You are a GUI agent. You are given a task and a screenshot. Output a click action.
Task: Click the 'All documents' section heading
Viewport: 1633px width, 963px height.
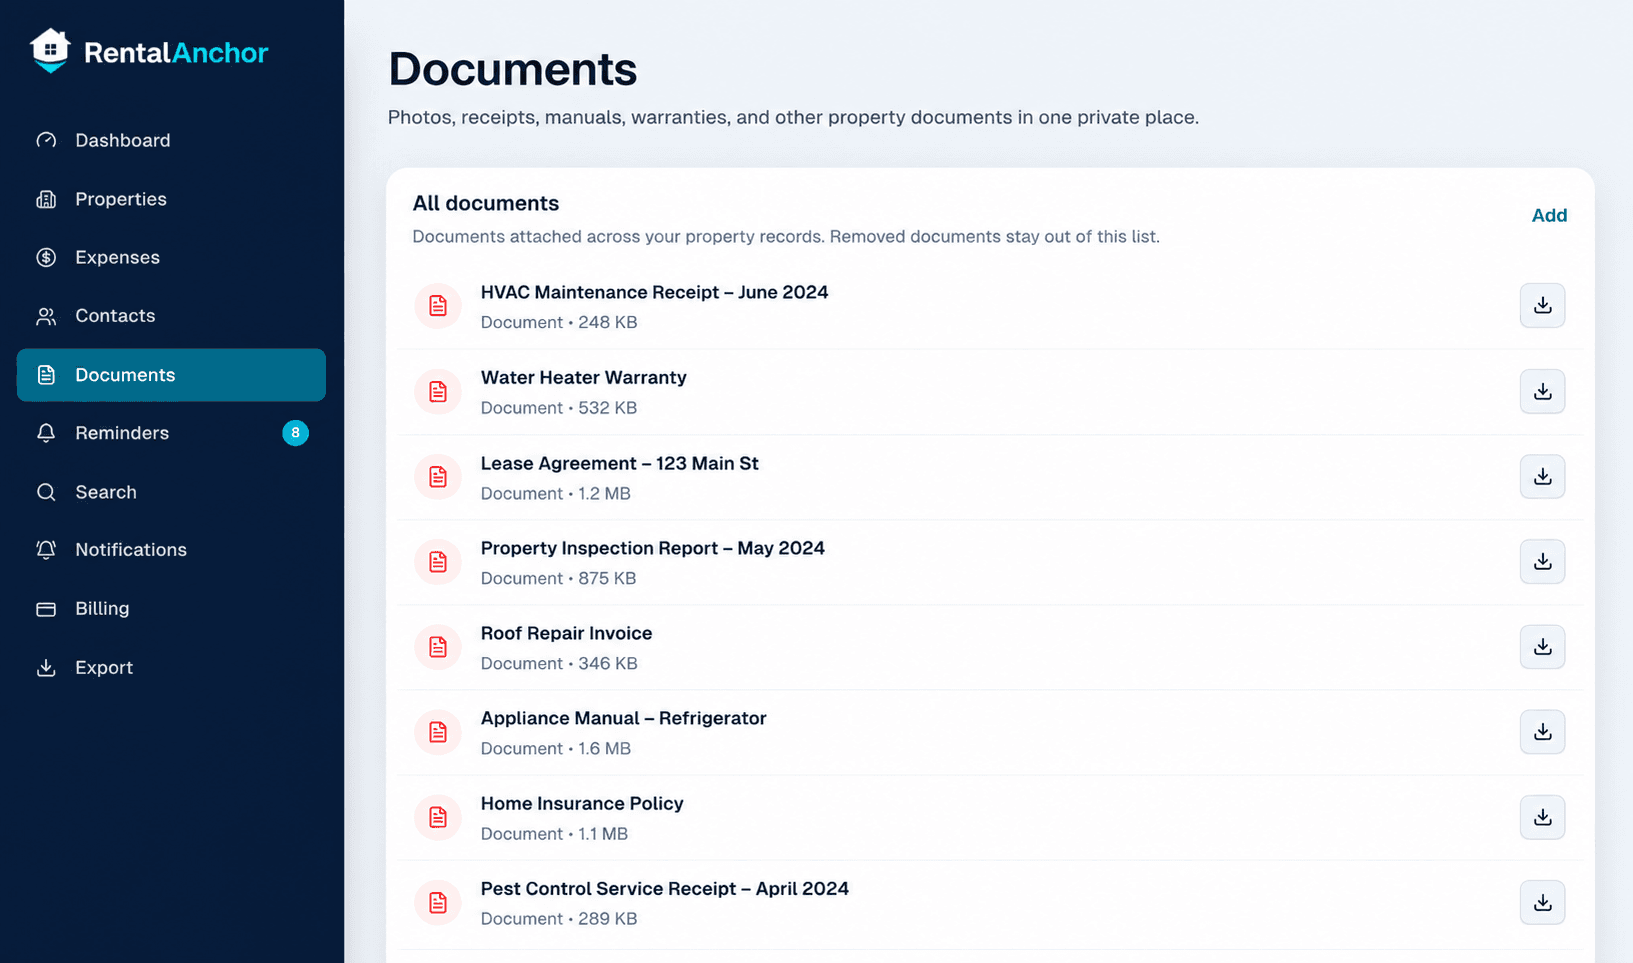click(x=486, y=203)
